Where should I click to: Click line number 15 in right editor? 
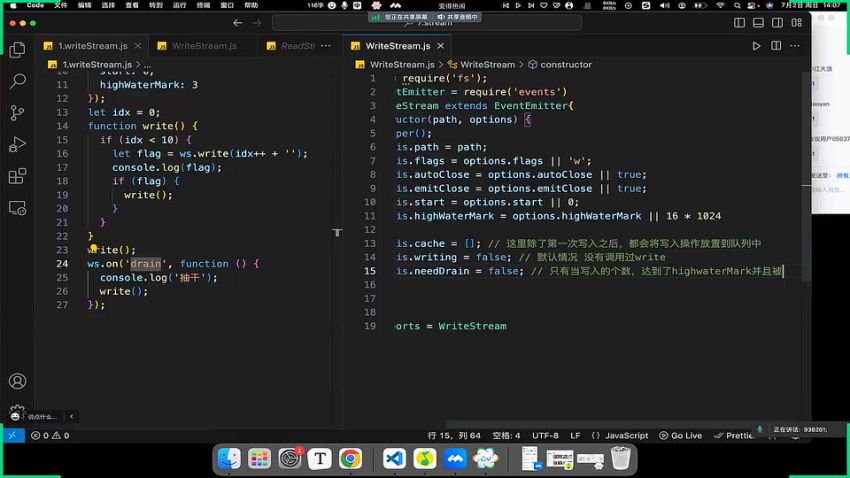click(x=370, y=270)
